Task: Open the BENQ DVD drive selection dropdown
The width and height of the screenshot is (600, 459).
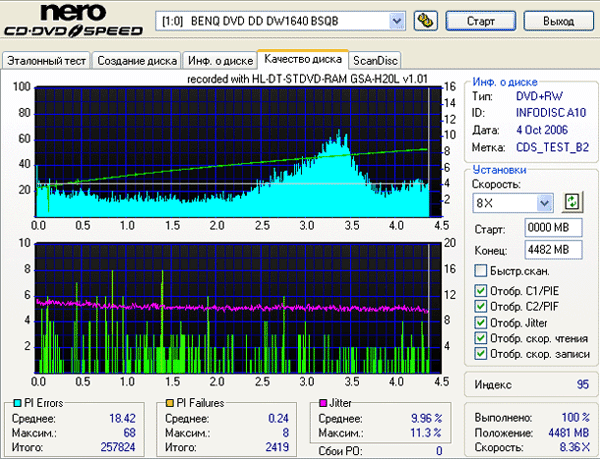Action: click(x=396, y=20)
